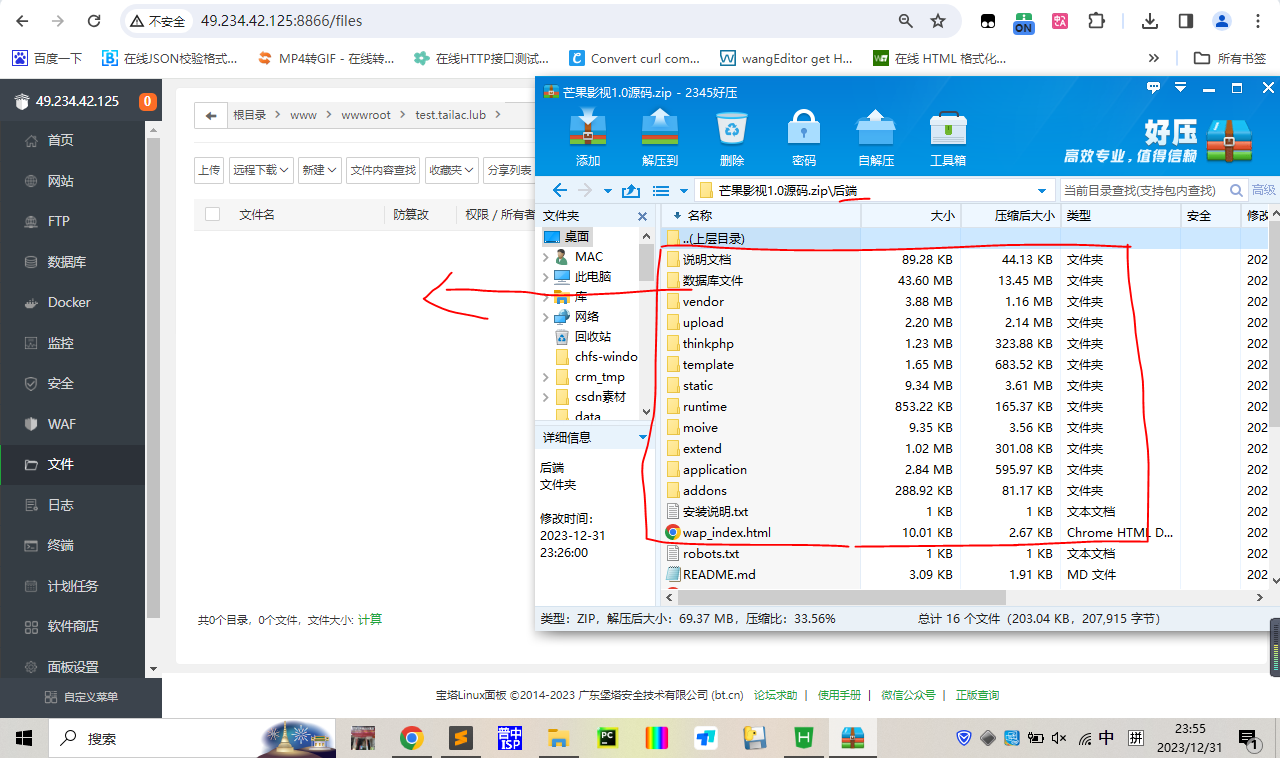Click the 论坛求助 footer link
1280x758 pixels.
tap(776, 695)
